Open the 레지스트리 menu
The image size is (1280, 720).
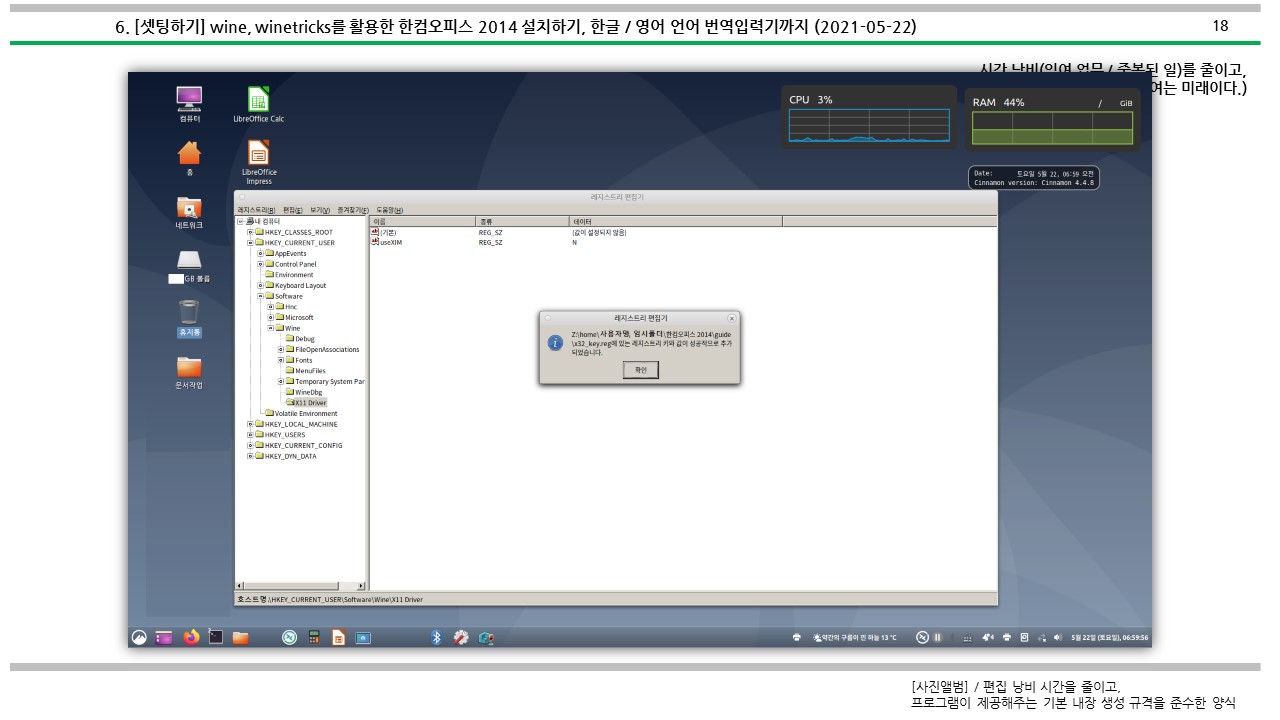[256, 210]
